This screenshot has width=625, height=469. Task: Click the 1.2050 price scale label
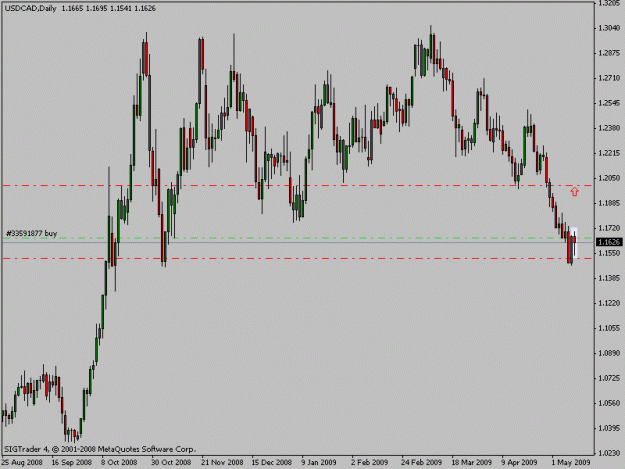coord(609,178)
